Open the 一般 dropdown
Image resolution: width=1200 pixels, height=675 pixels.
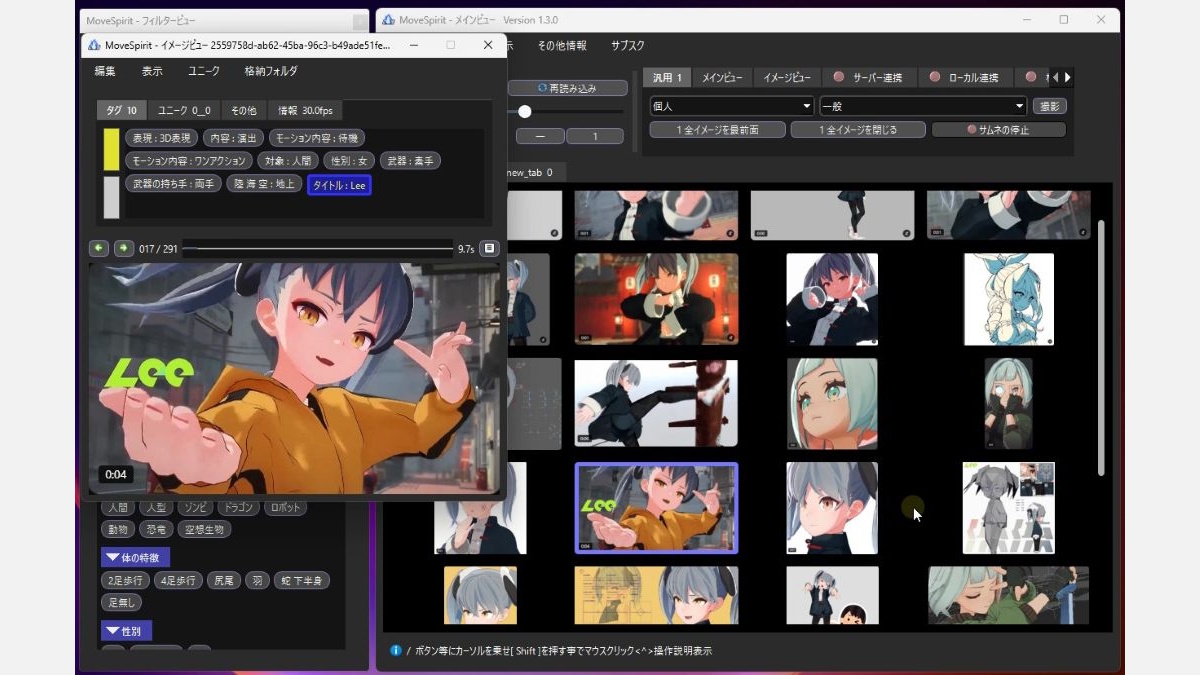tap(923, 106)
